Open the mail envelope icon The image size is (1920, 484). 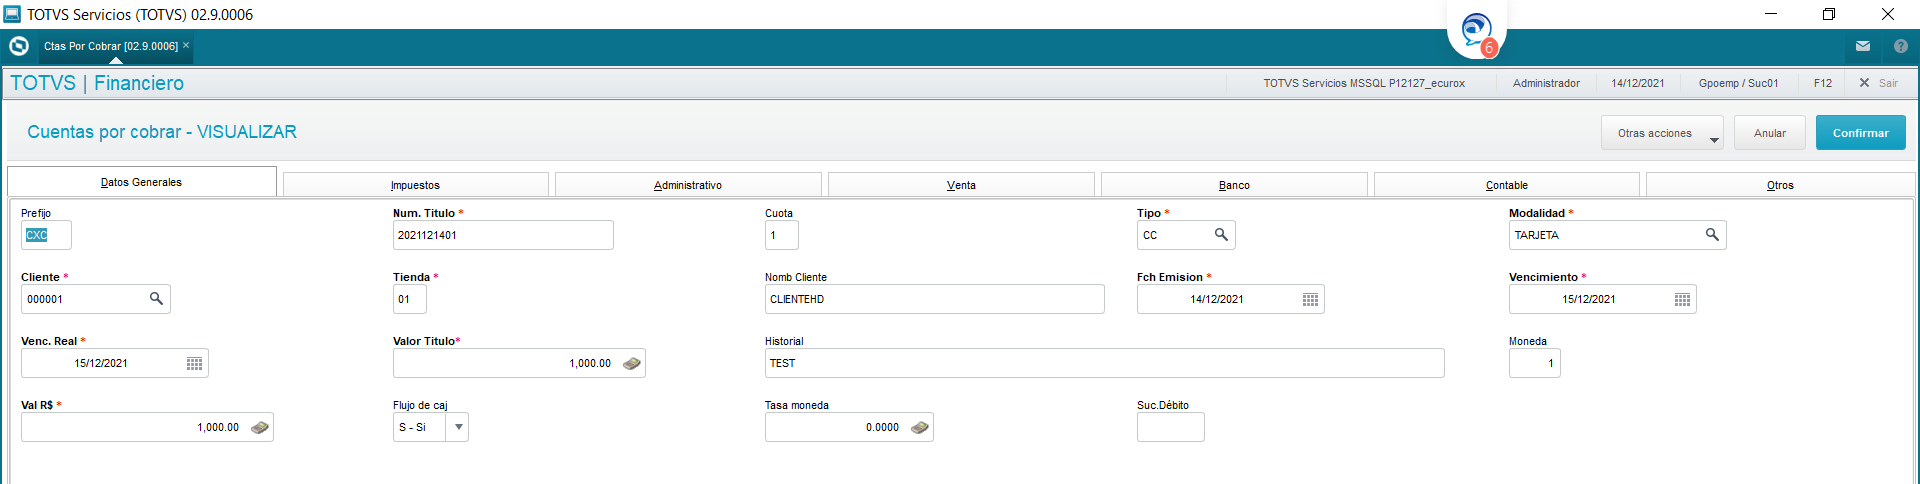point(1863,46)
